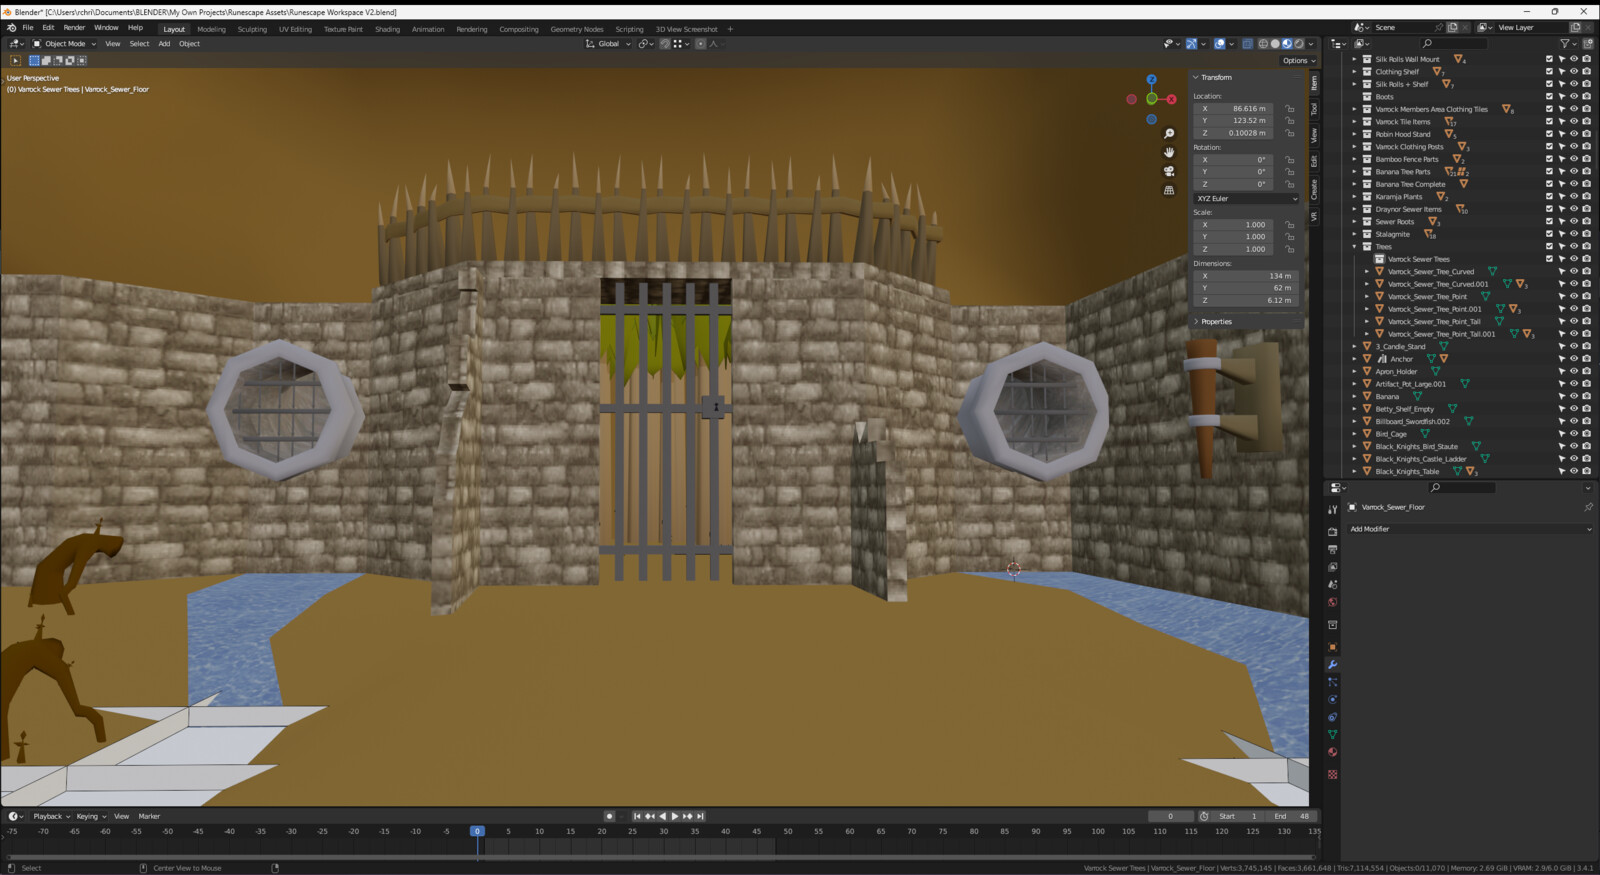Toggle auto keying record button
Screen dimensions: 1600x875
609,816
